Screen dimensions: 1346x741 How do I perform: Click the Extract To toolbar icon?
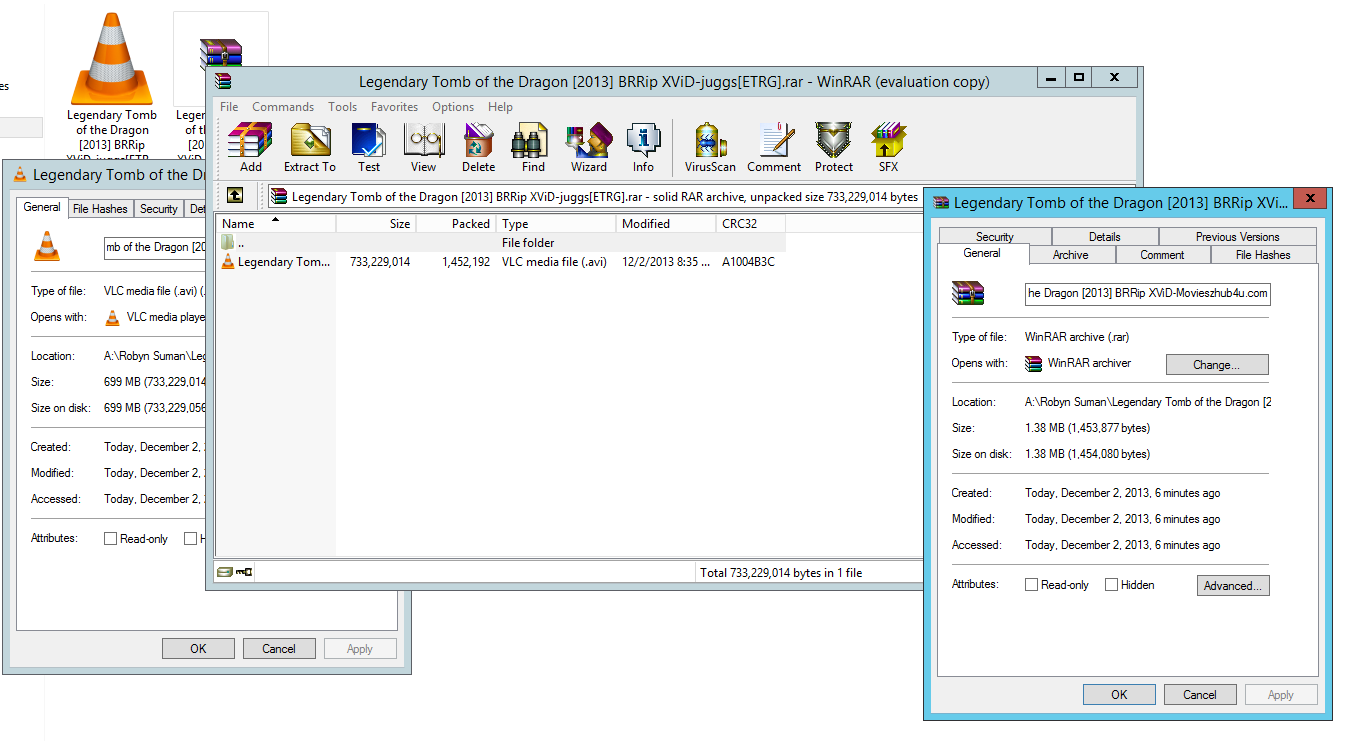click(310, 147)
